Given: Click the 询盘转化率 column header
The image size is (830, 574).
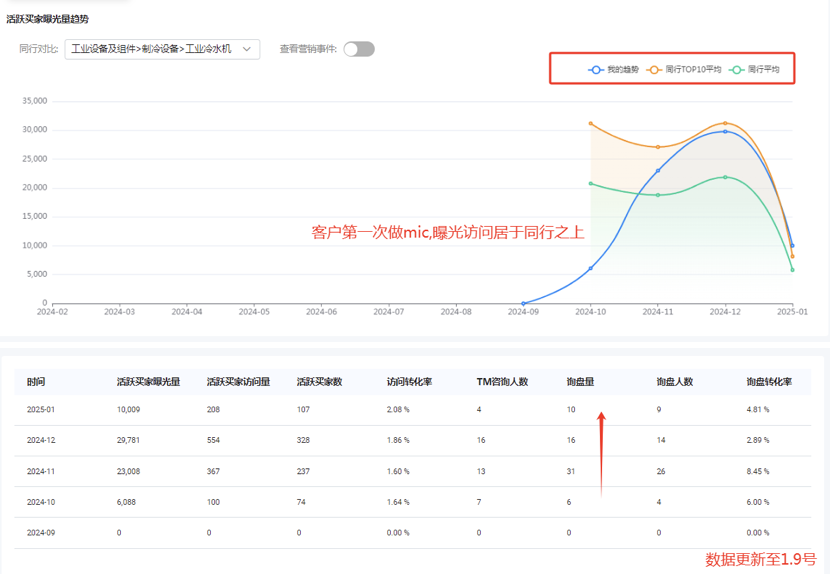Looking at the screenshot, I should click(x=769, y=382).
